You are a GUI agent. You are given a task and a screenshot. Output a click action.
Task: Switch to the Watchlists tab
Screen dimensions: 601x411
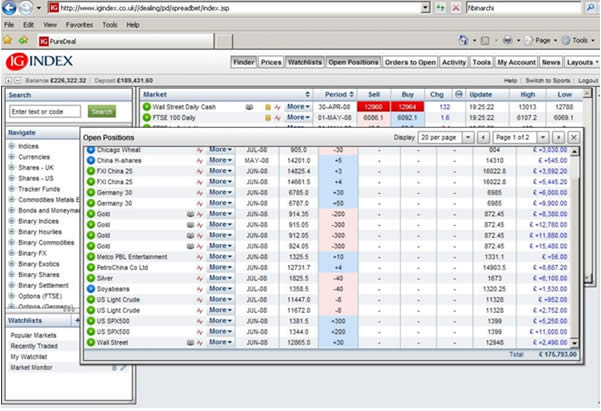click(x=304, y=61)
